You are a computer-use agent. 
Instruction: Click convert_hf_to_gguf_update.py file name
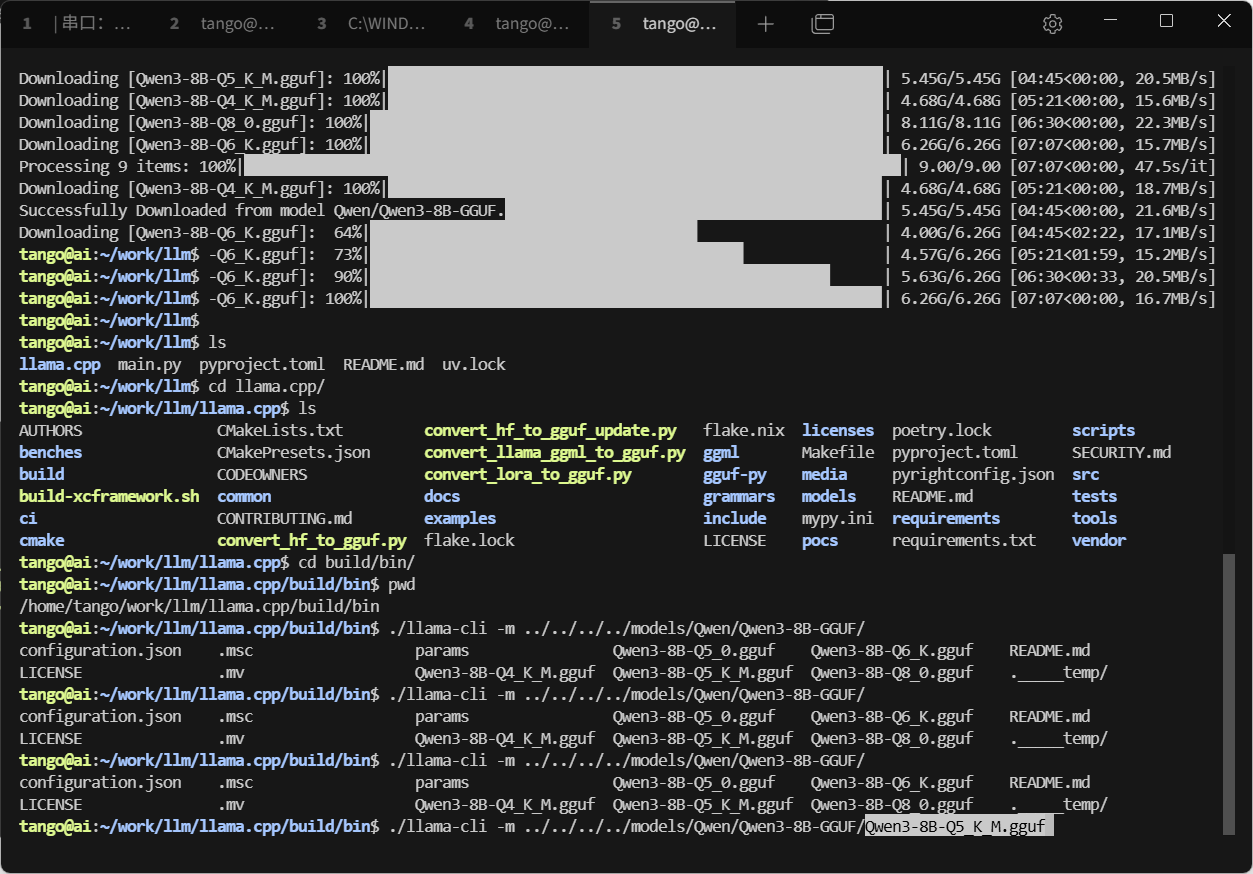pyautogui.click(x=551, y=430)
